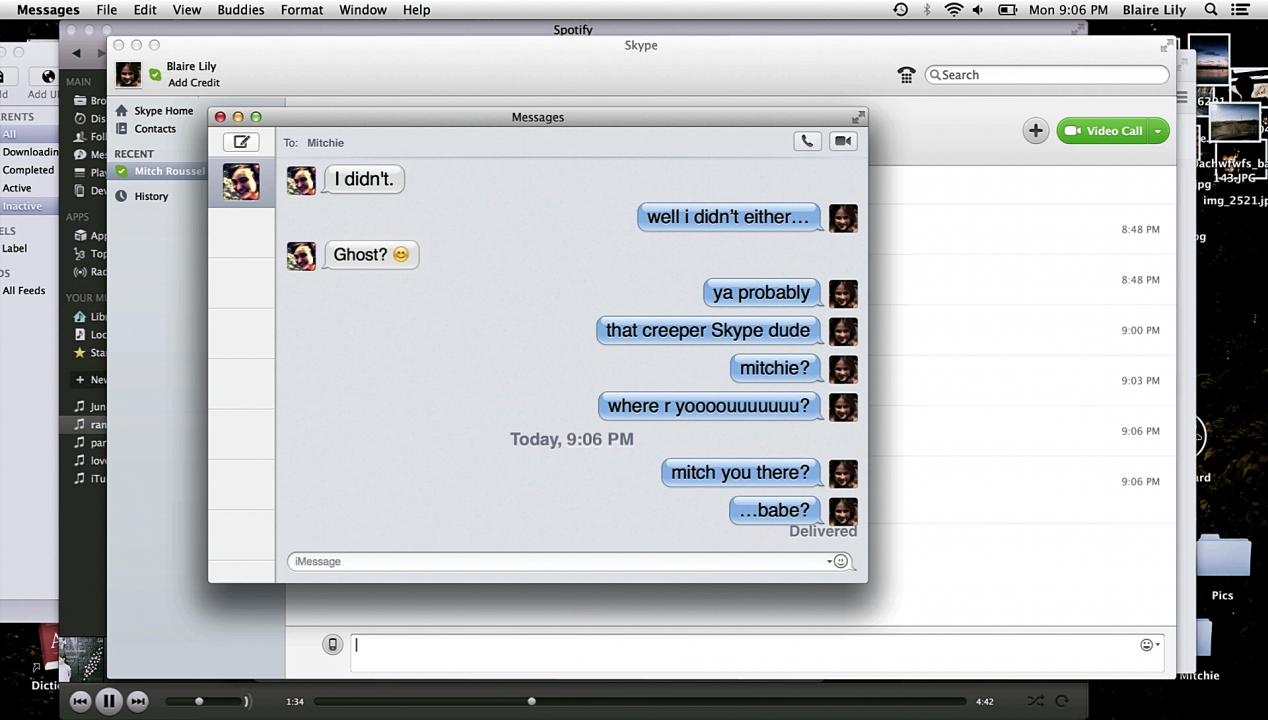
Task: Open the Blaire Lily user menu
Action: [1154, 10]
